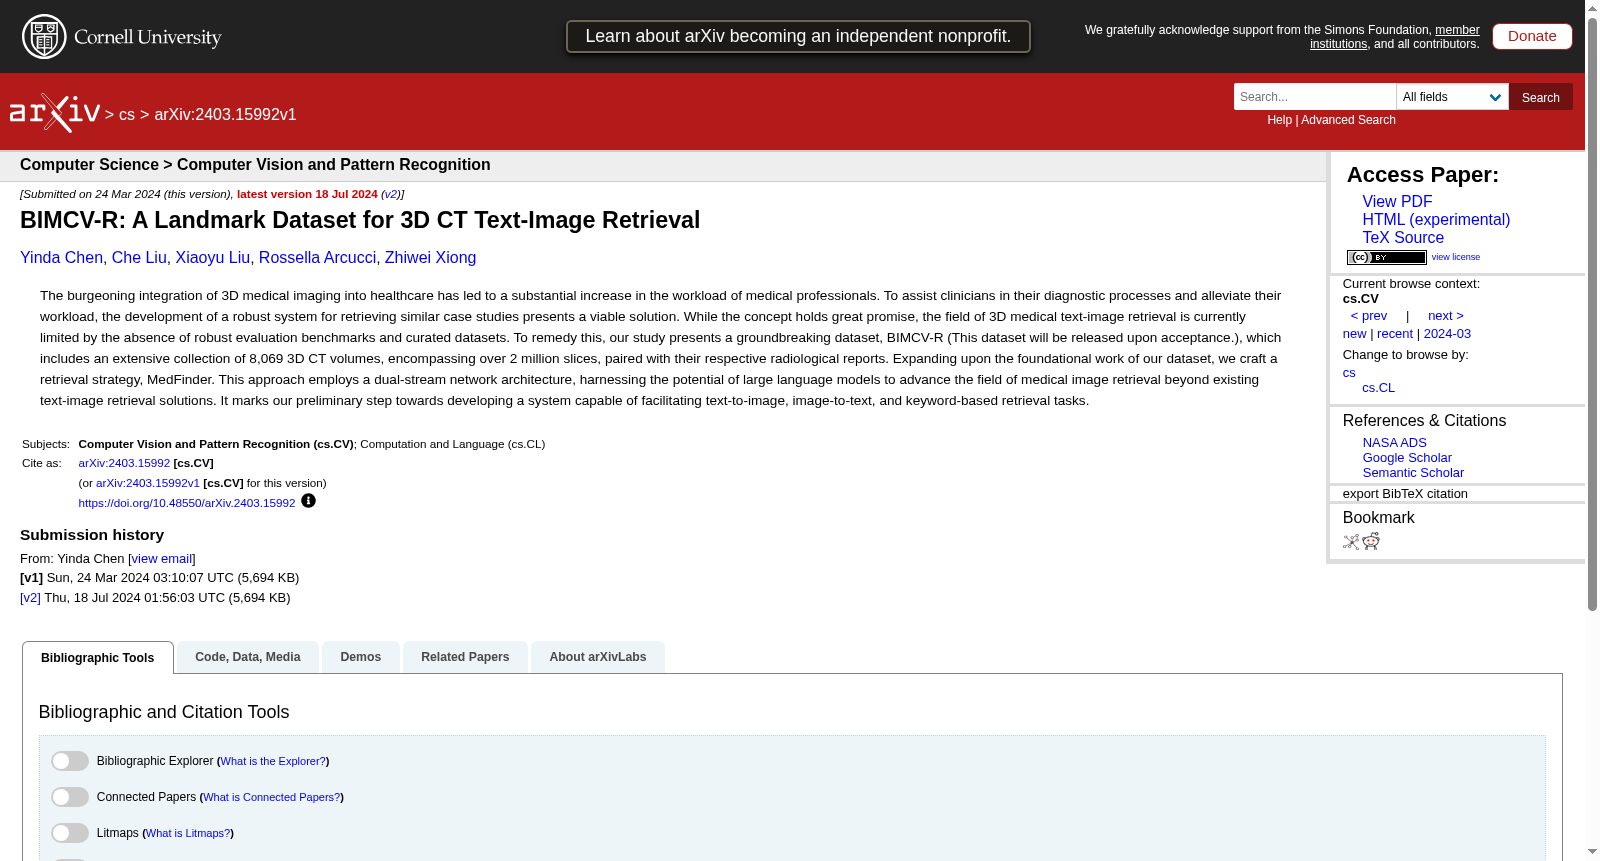Enable the Connected Papers toggle
This screenshot has height=861, width=1600.
[70, 797]
